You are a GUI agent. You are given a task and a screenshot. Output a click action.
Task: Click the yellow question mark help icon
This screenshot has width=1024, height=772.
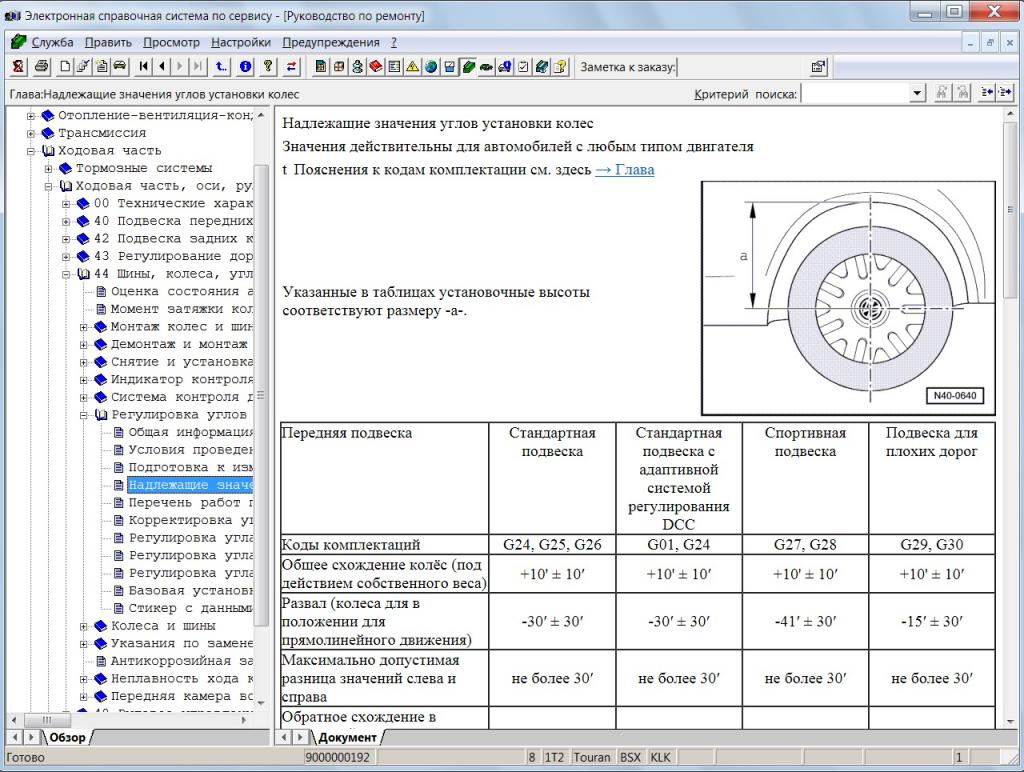[x=268, y=66]
